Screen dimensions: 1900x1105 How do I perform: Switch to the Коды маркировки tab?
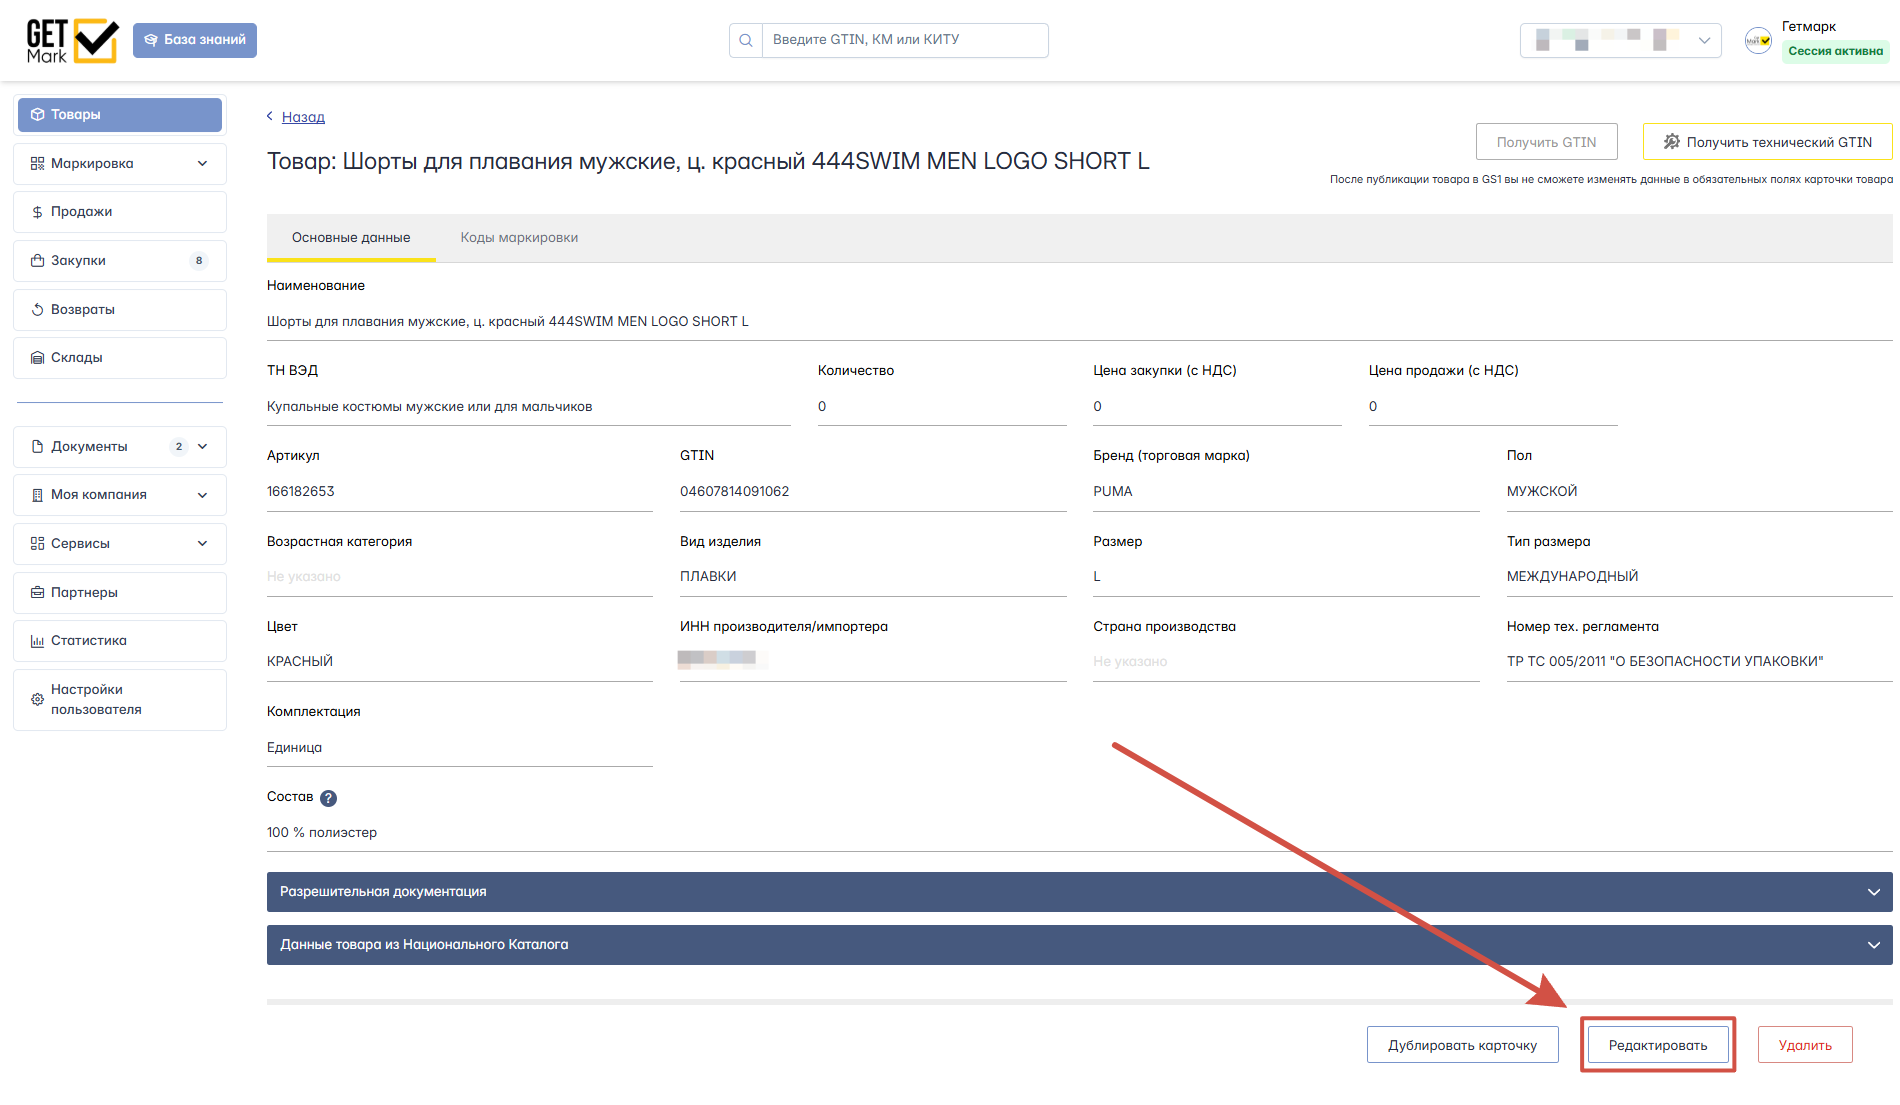coord(519,238)
